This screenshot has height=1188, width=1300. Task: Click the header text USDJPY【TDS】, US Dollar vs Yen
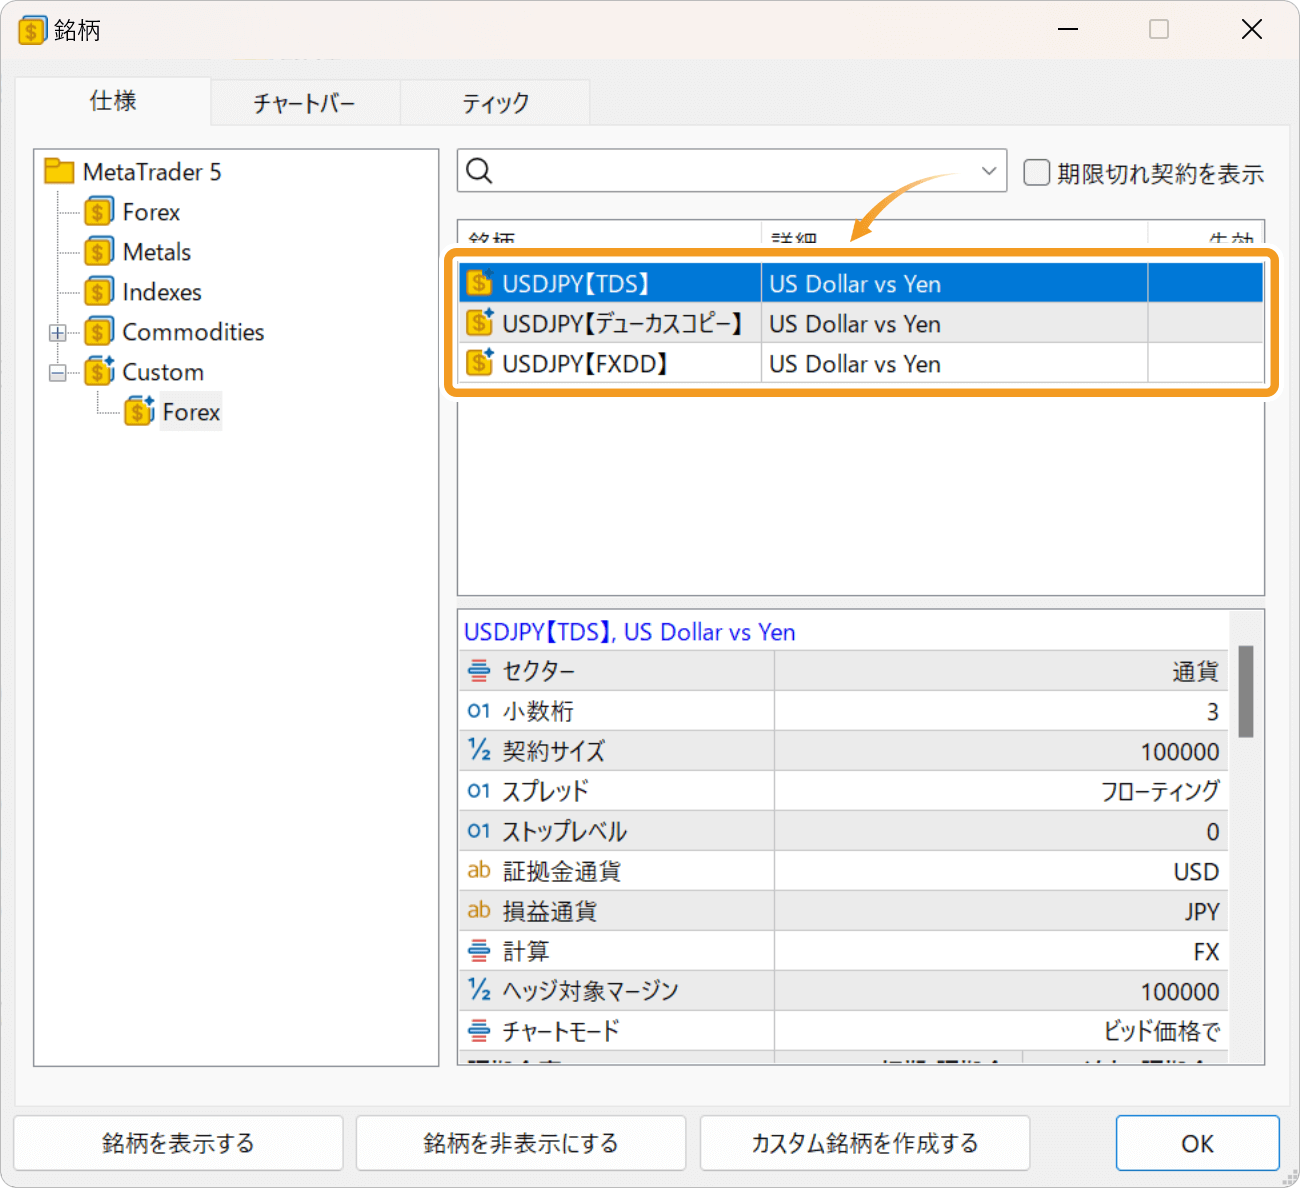[x=630, y=632]
